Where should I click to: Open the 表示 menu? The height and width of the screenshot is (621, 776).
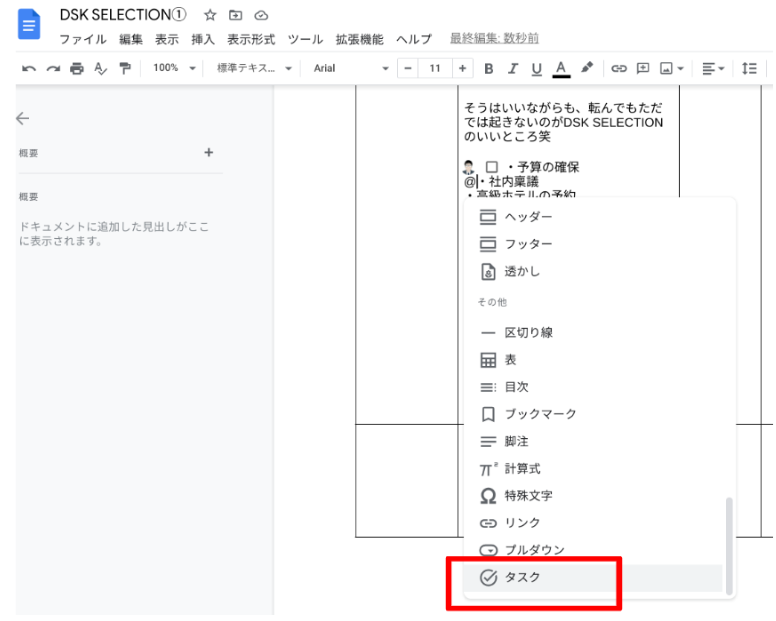pos(167,39)
